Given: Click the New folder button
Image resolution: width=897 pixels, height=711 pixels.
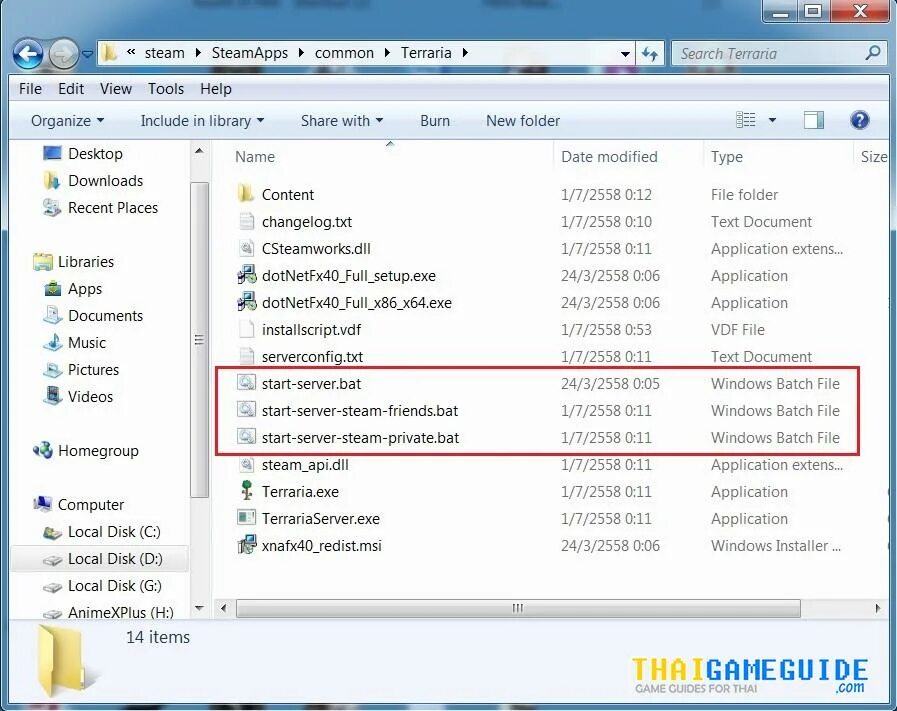Looking at the screenshot, I should coord(523,121).
